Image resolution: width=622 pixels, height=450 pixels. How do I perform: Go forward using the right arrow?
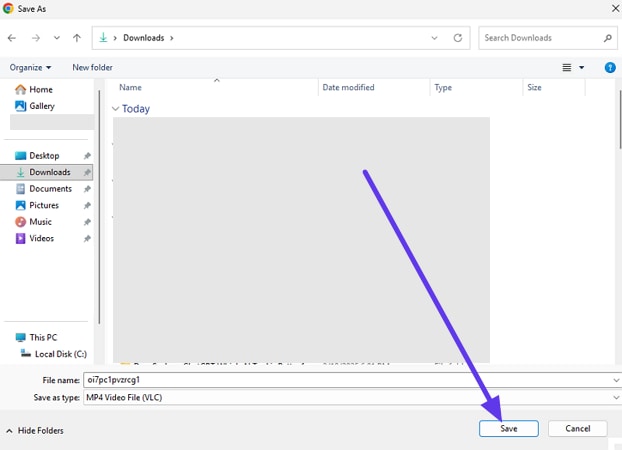[36, 38]
